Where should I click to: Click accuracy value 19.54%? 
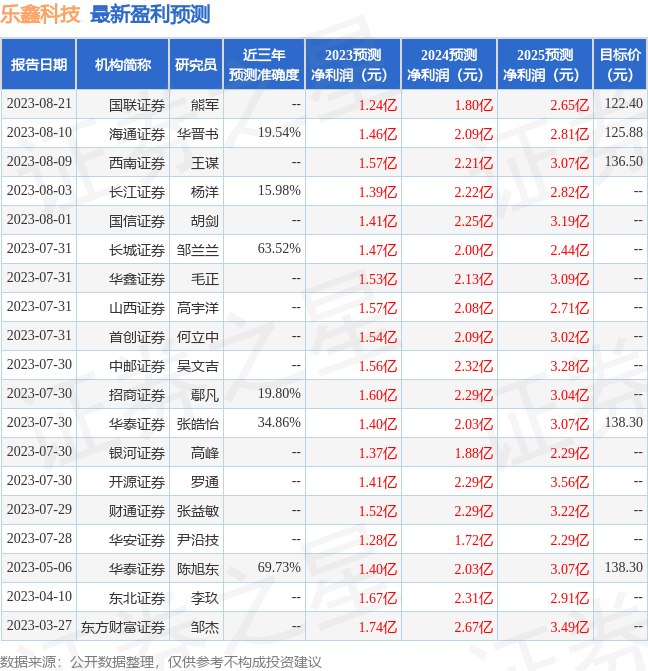click(279, 133)
